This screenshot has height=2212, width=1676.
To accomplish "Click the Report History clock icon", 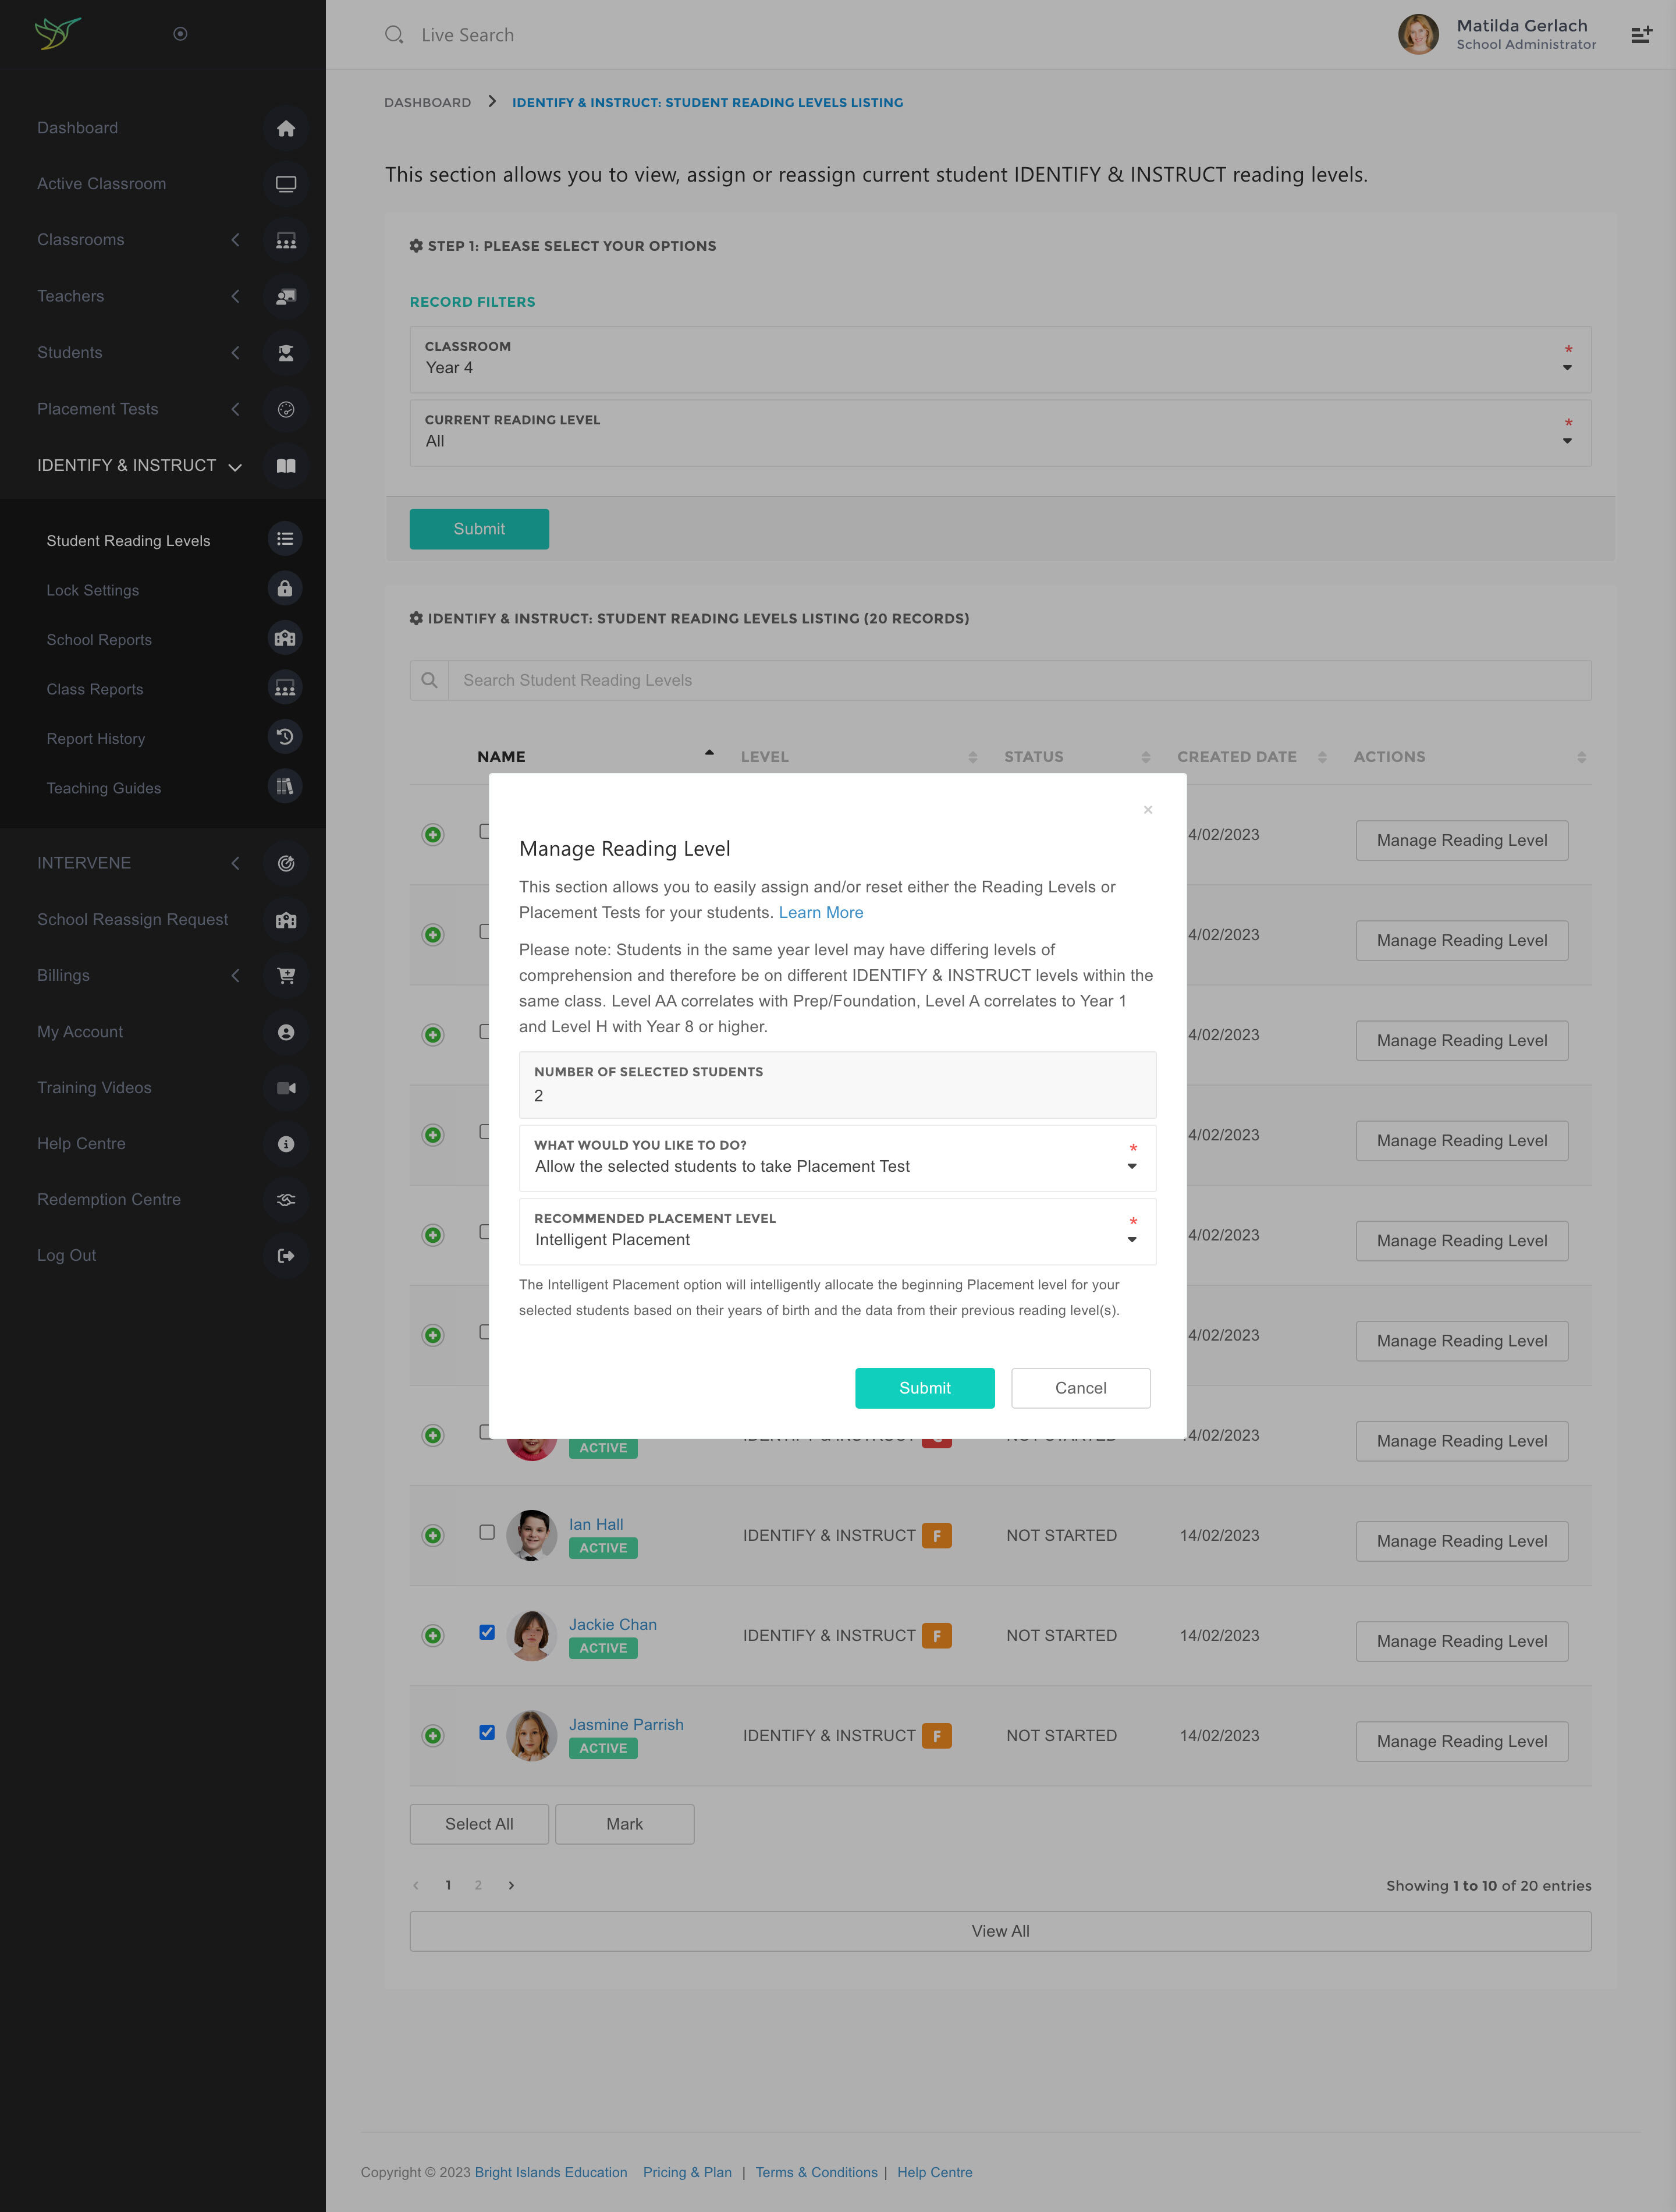I will point(285,738).
